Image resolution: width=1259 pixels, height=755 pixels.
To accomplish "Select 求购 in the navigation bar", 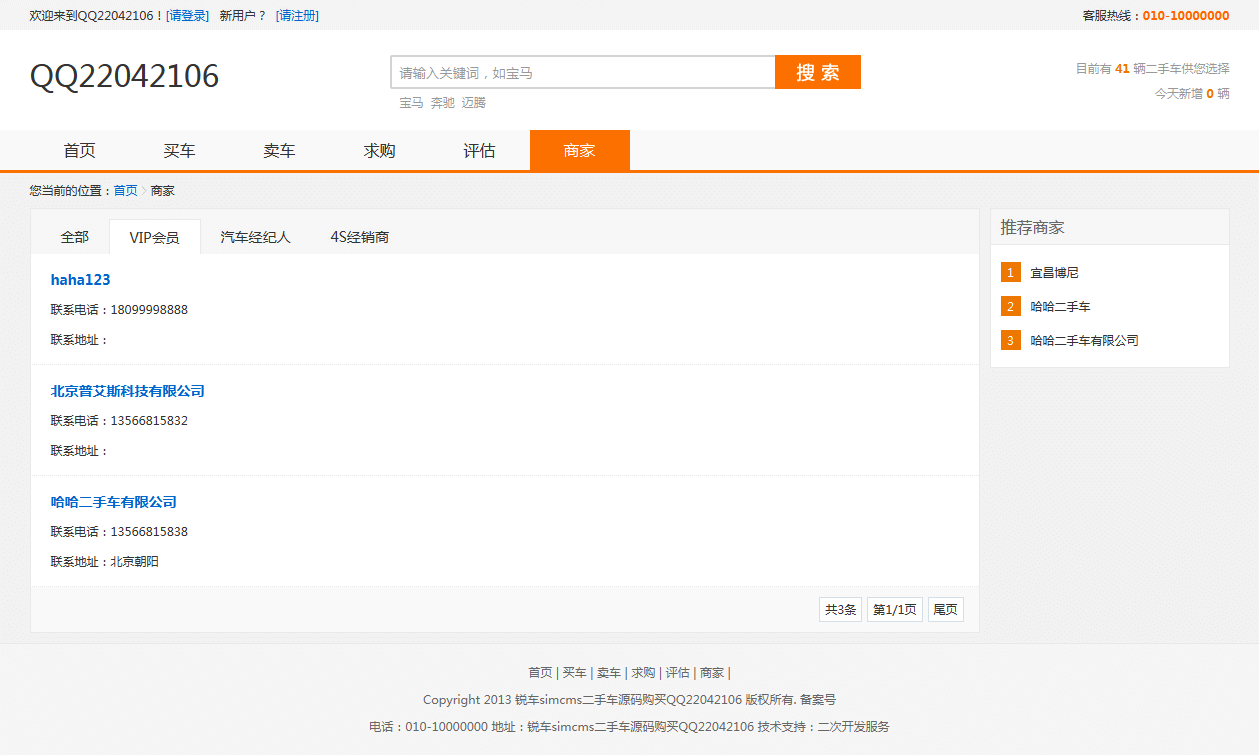I will click(380, 151).
